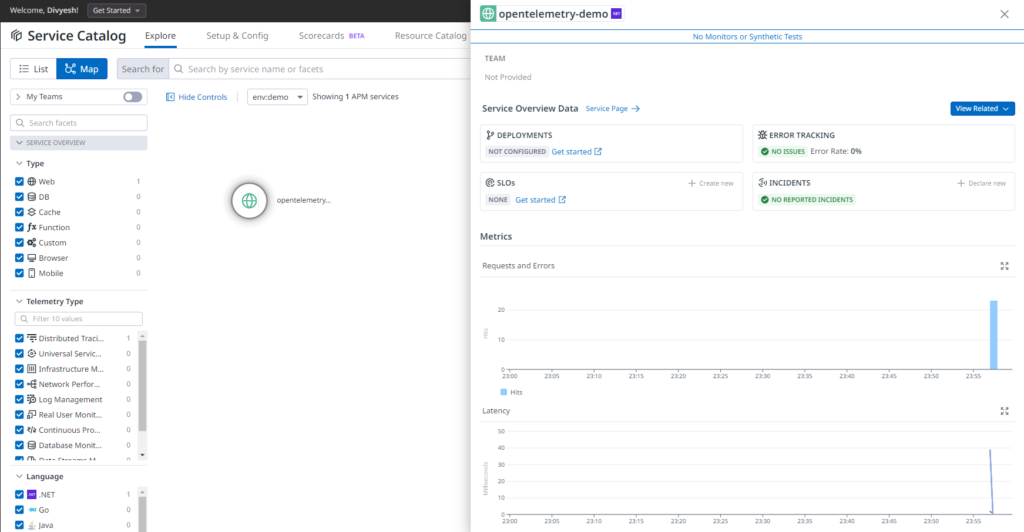Click the Custom gears type icon
Image resolution: width=1024 pixels, height=532 pixels.
31,242
